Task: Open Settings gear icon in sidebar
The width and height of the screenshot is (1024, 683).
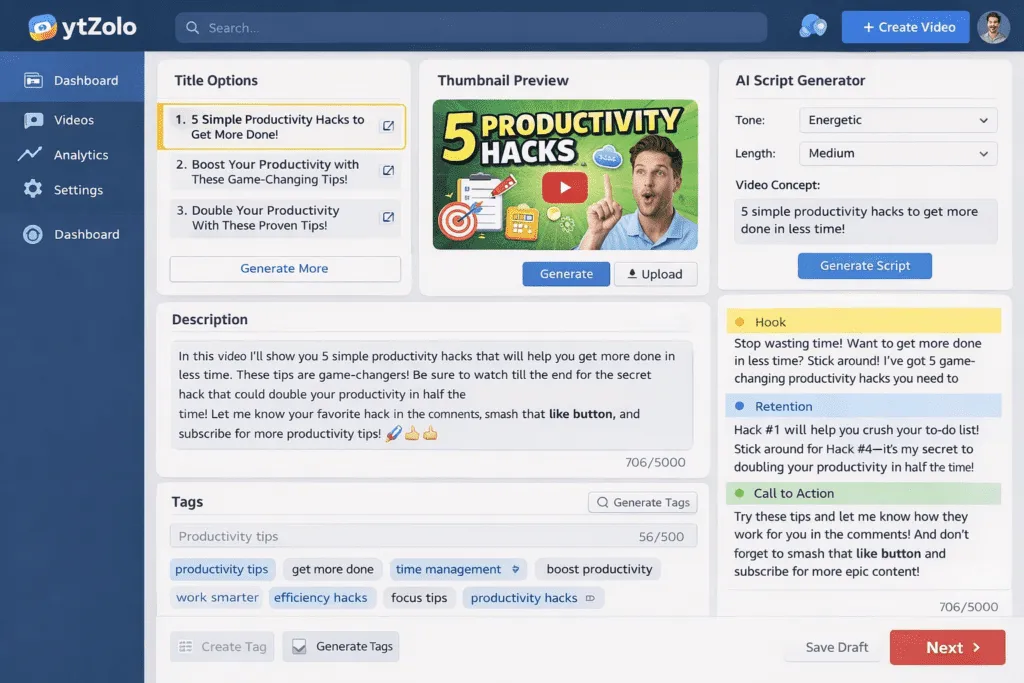Action: 33,189
